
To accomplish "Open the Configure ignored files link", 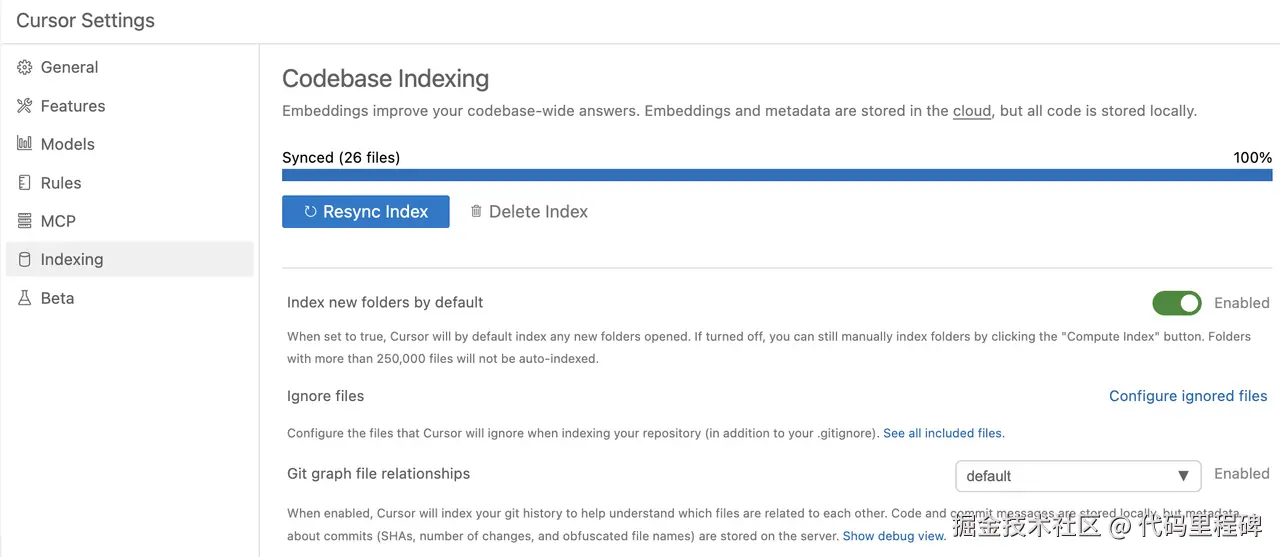I will 1188,396.
